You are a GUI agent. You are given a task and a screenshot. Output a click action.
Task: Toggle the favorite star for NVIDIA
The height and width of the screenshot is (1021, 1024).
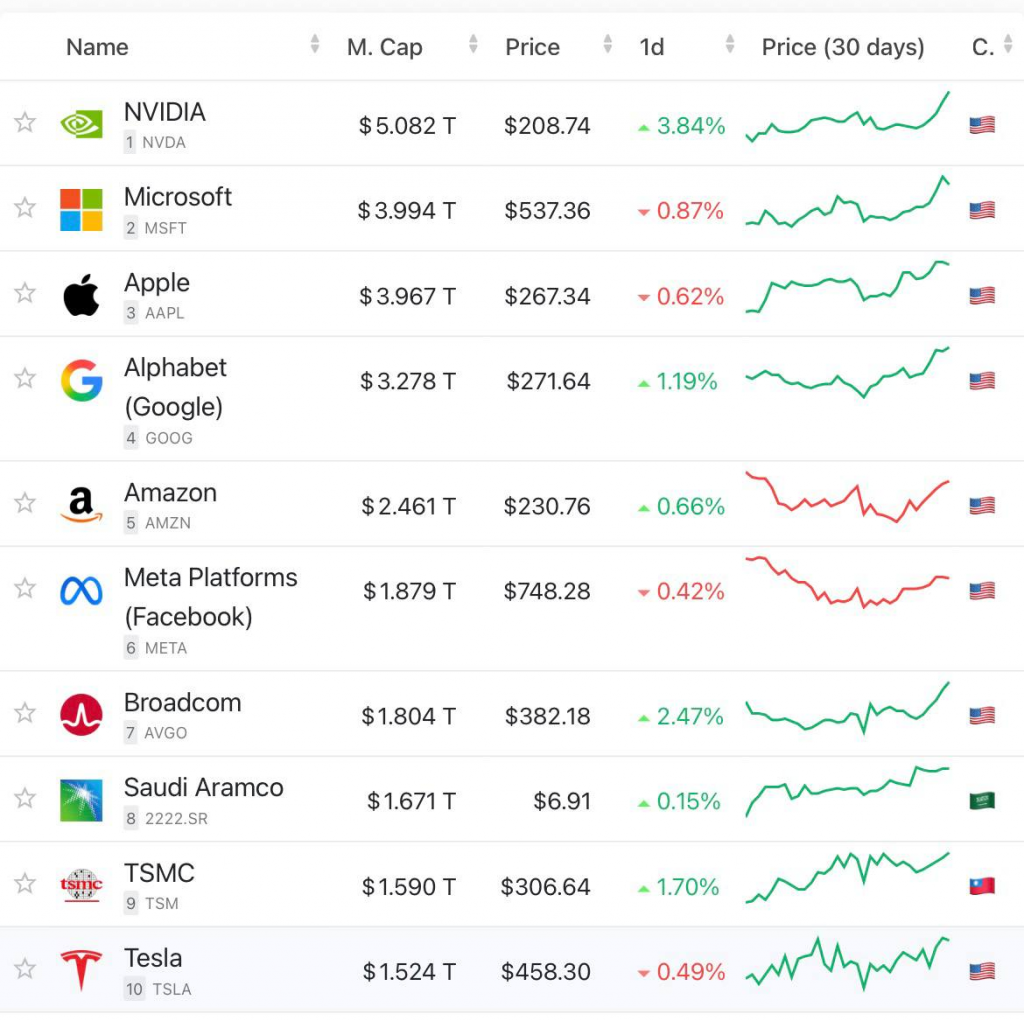click(25, 122)
